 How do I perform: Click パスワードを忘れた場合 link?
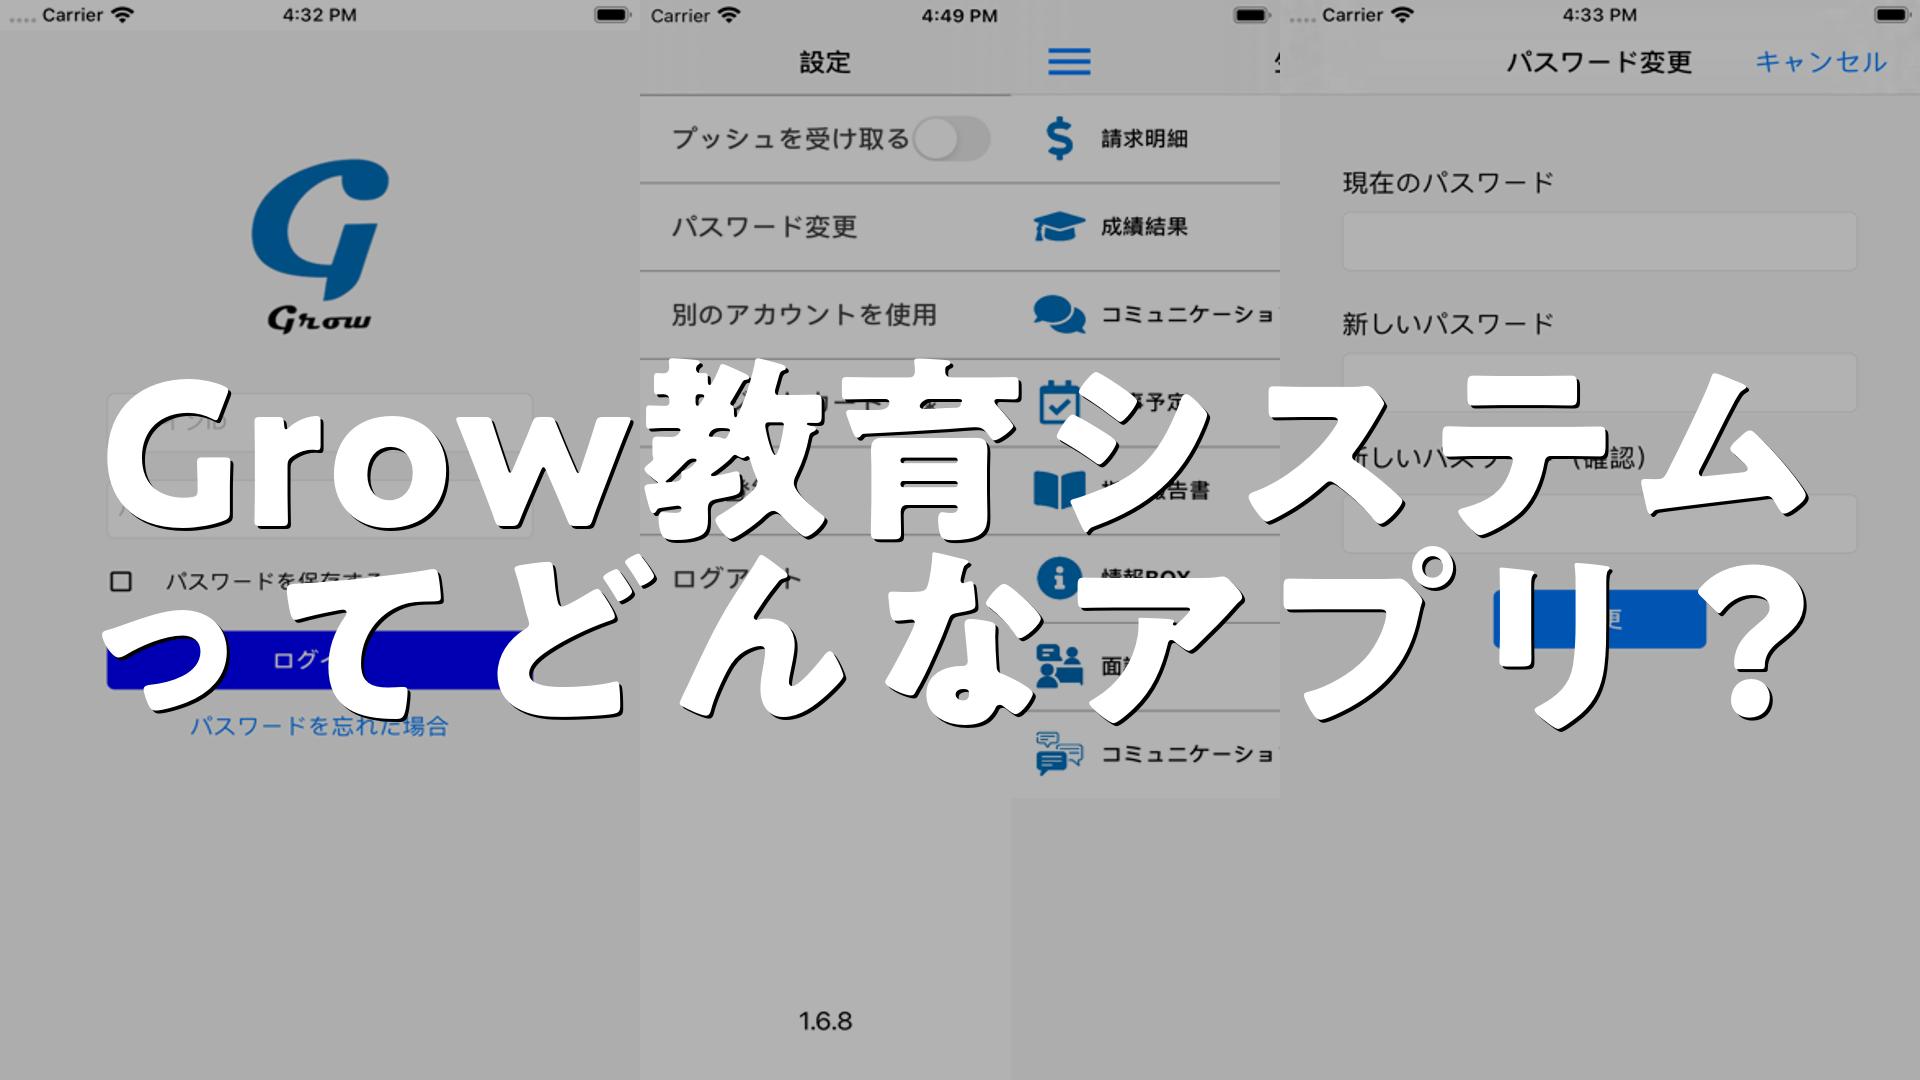pos(319,726)
